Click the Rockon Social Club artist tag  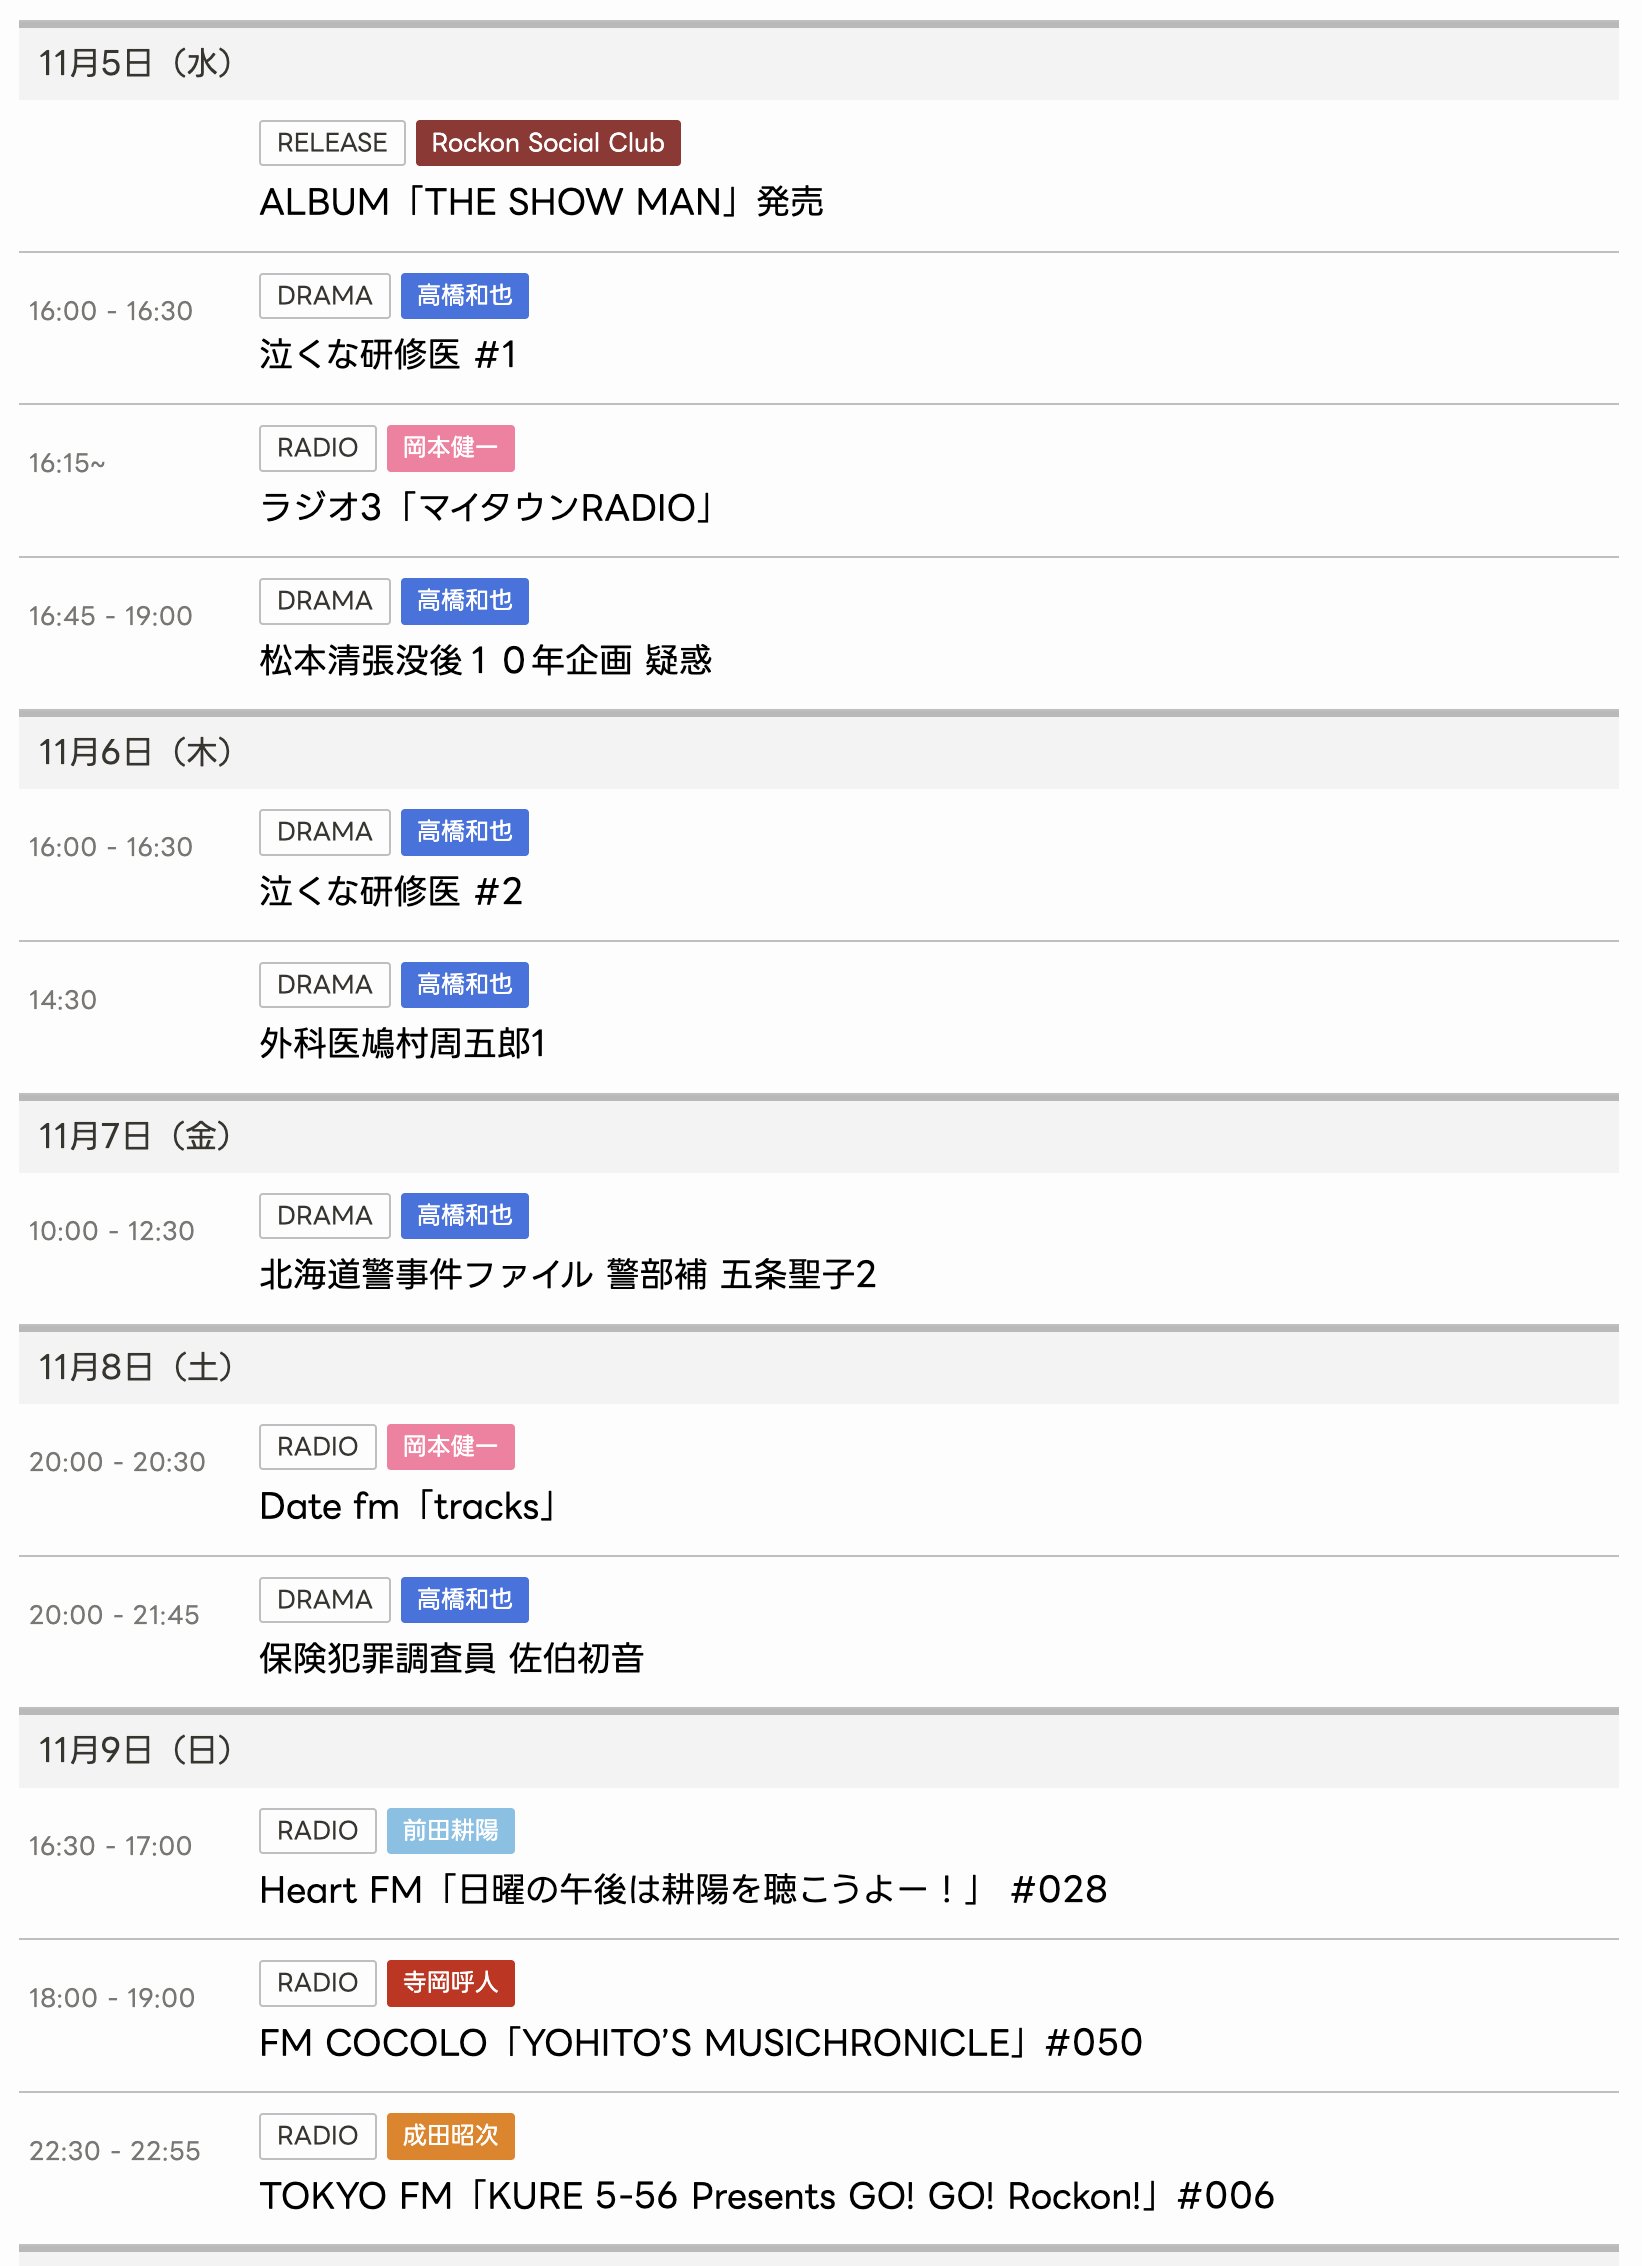tap(547, 143)
